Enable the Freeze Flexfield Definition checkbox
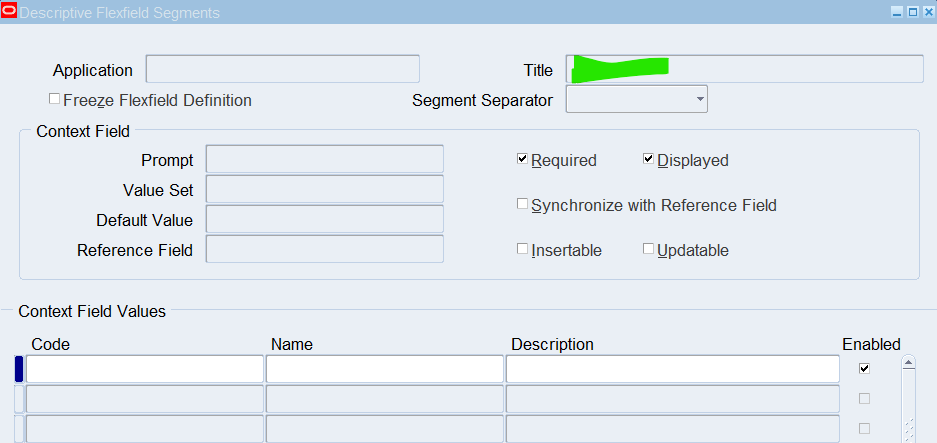This screenshot has height=443, width=937. click(55, 100)
